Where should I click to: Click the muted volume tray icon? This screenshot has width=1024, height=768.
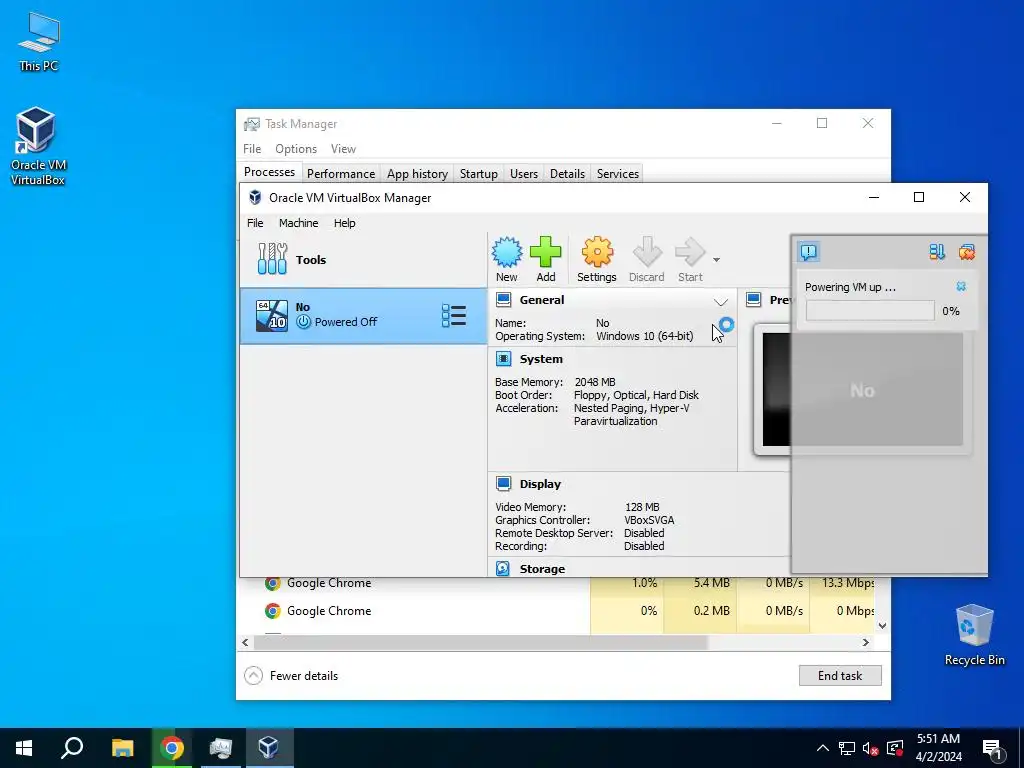click(x=871, y=748)
